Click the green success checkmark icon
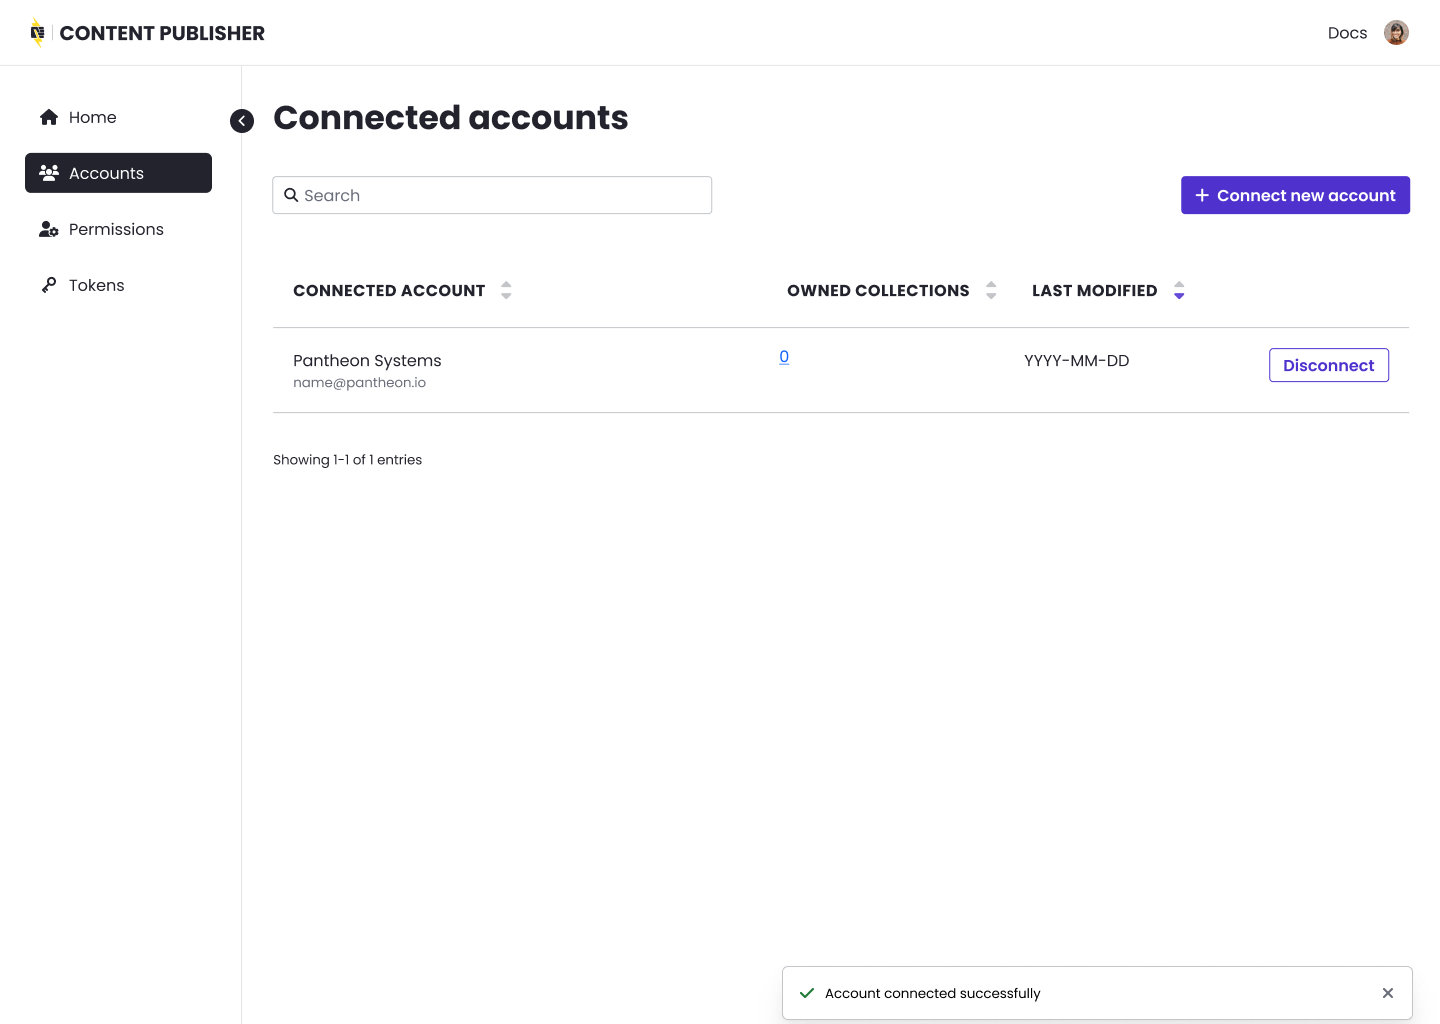 coord(807,993)
